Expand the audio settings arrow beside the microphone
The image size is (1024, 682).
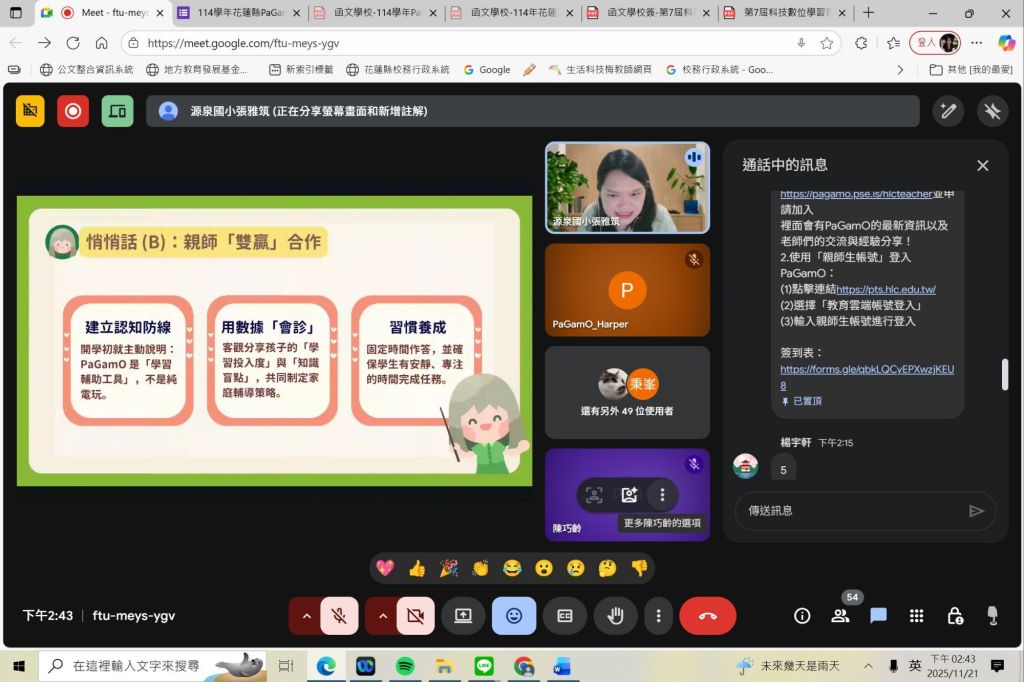pos(305,616)
